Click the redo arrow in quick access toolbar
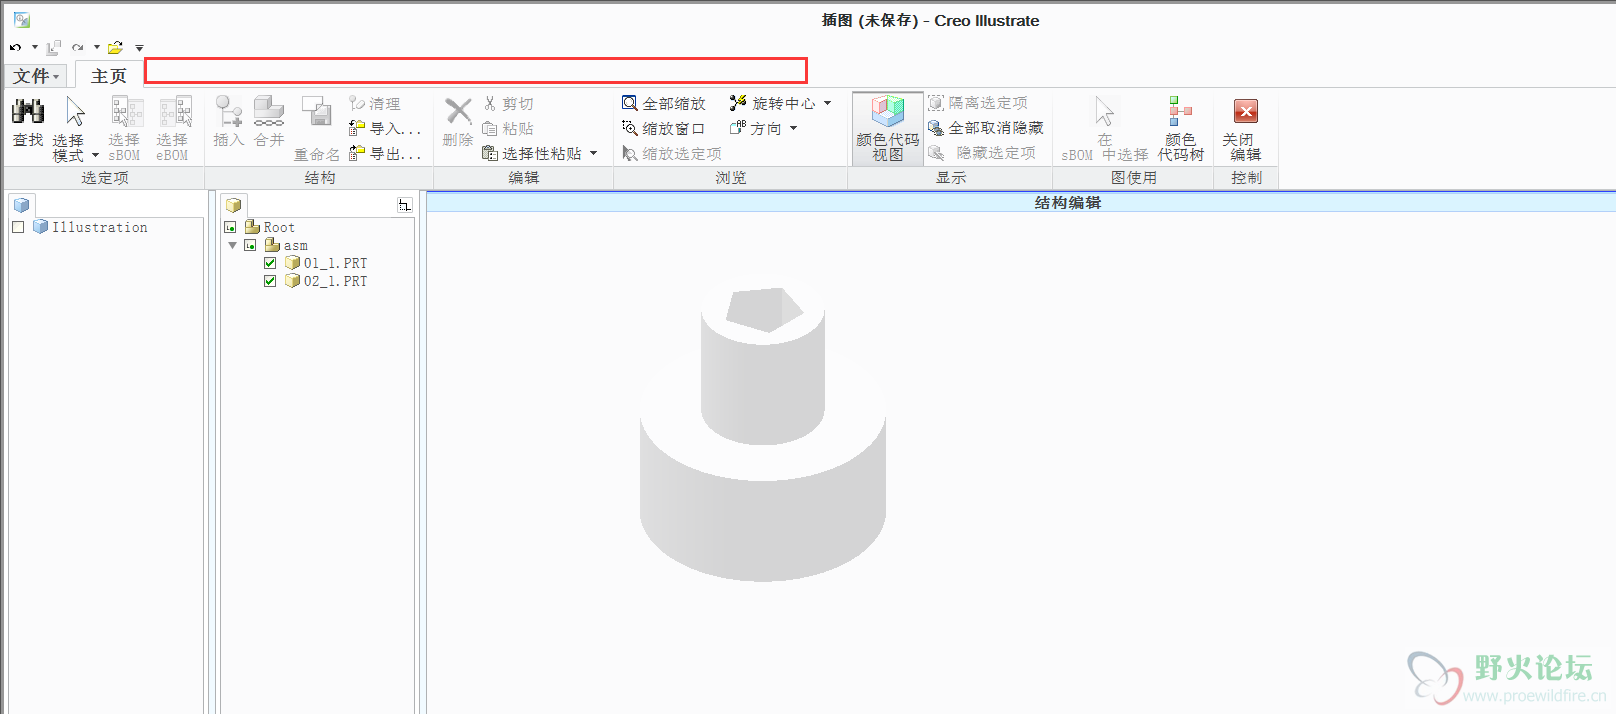 77,47
